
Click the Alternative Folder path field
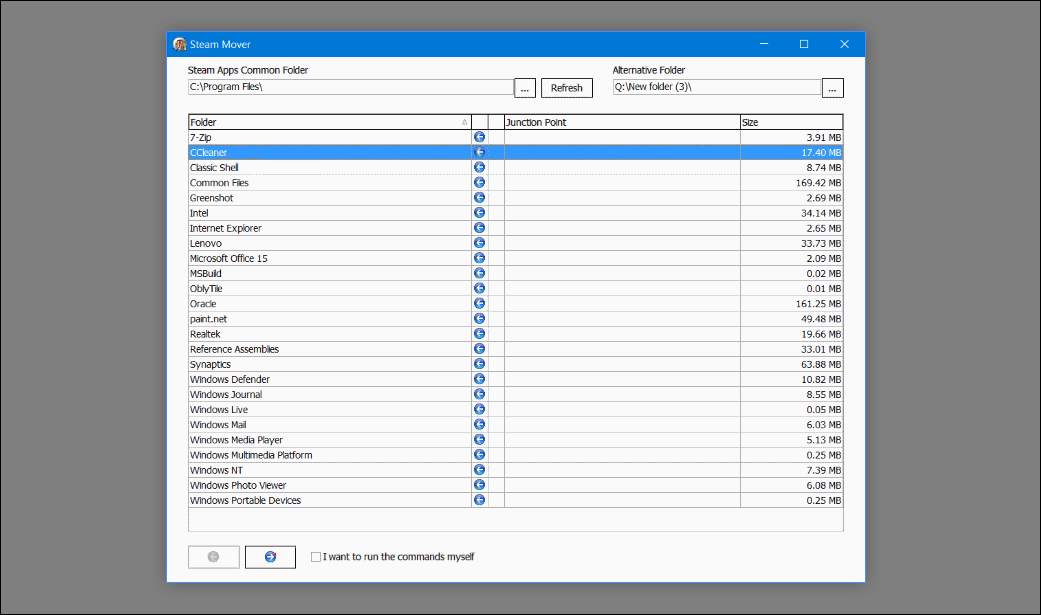click(x=716, y=87)
